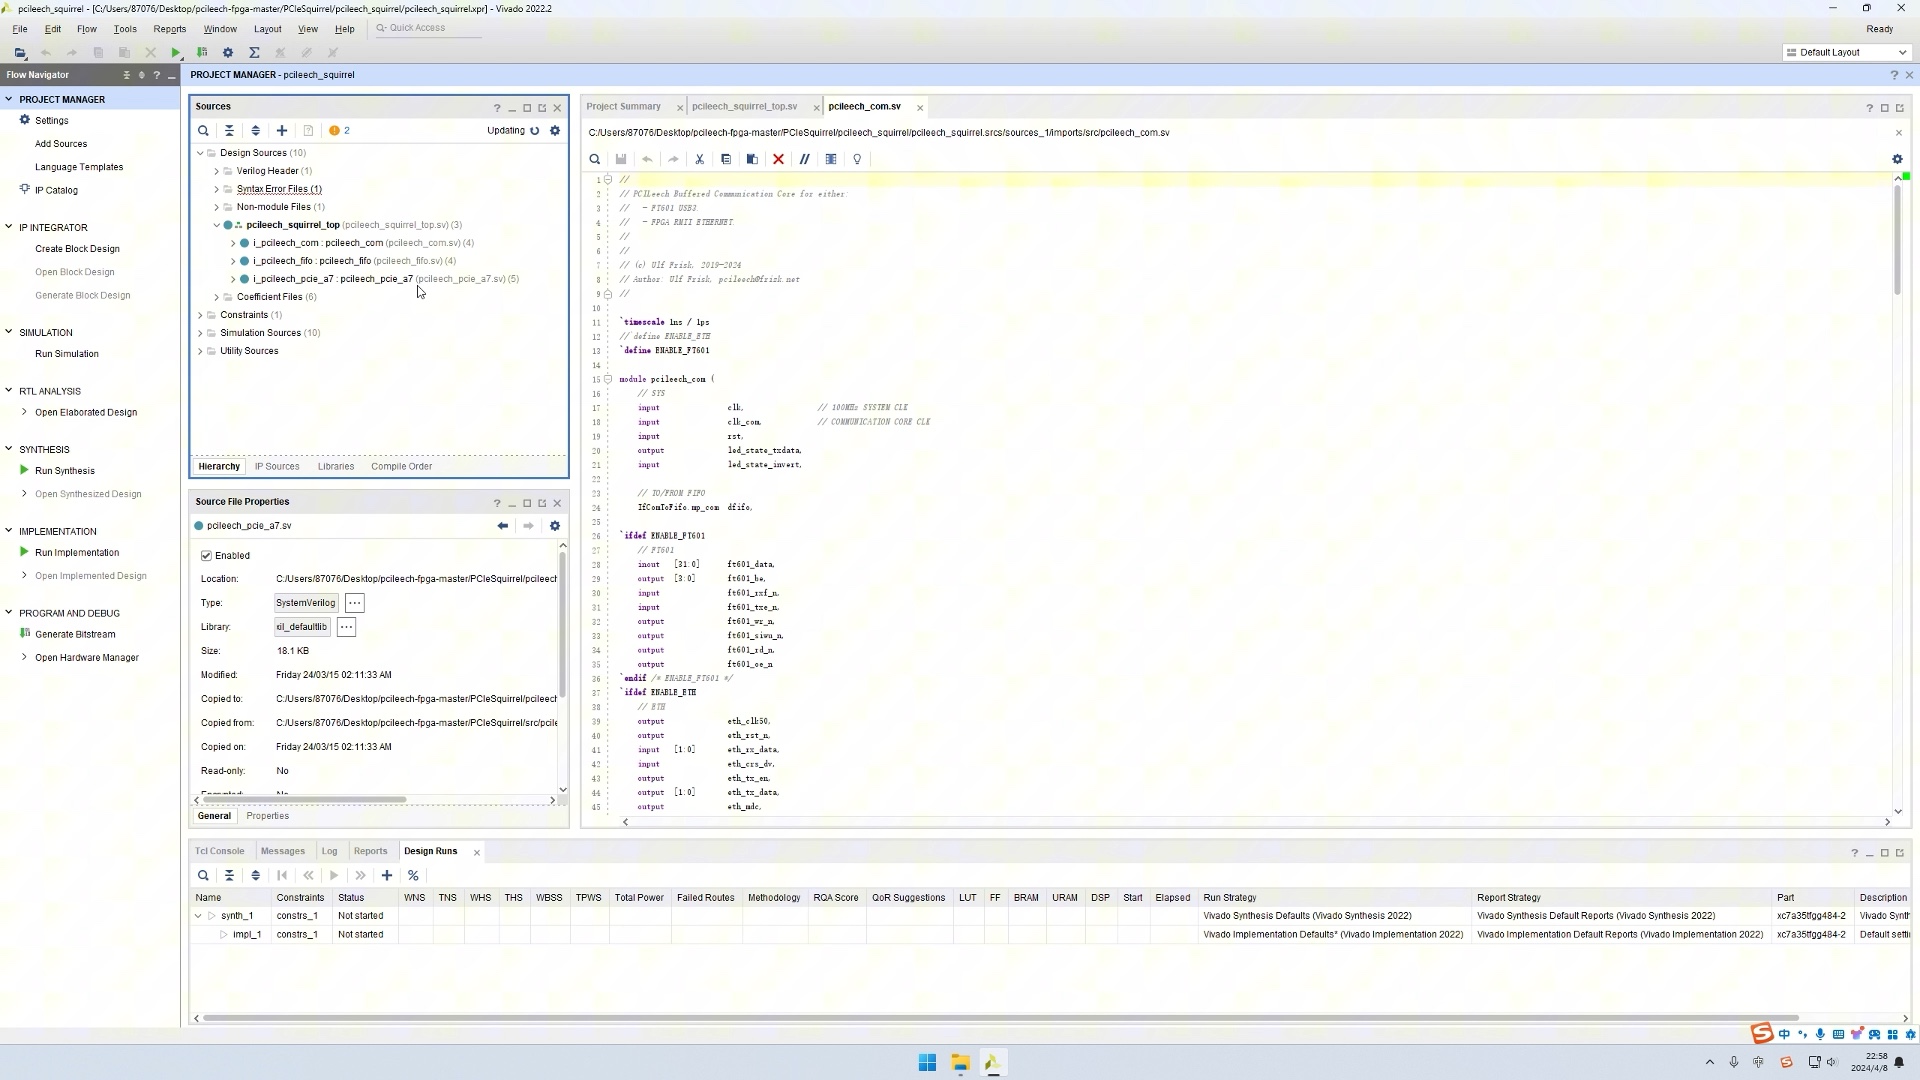Click Generate Bitstream
This screenshot has height=1080, width=1920.
pos(75,635)
